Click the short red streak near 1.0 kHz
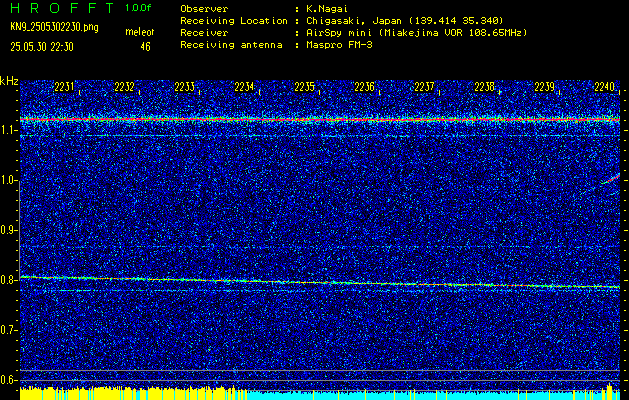The width and height of the screenshot is (629, 400). tap(611, 179)
